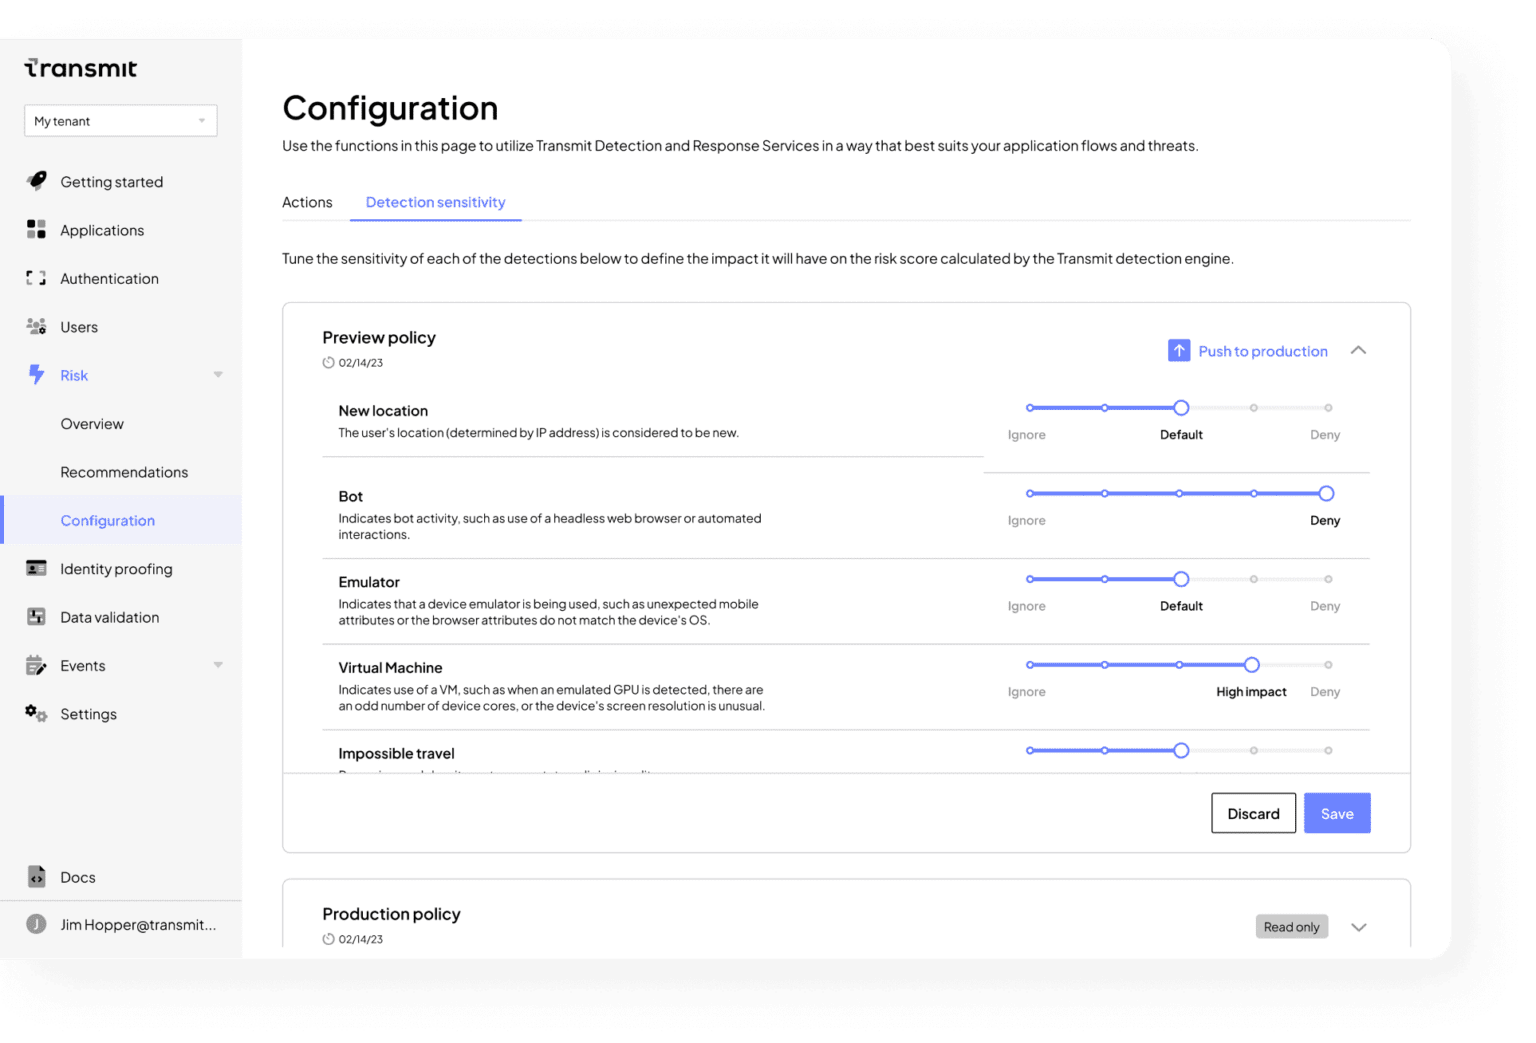Save the preview policy changes

coord(1337,813)
